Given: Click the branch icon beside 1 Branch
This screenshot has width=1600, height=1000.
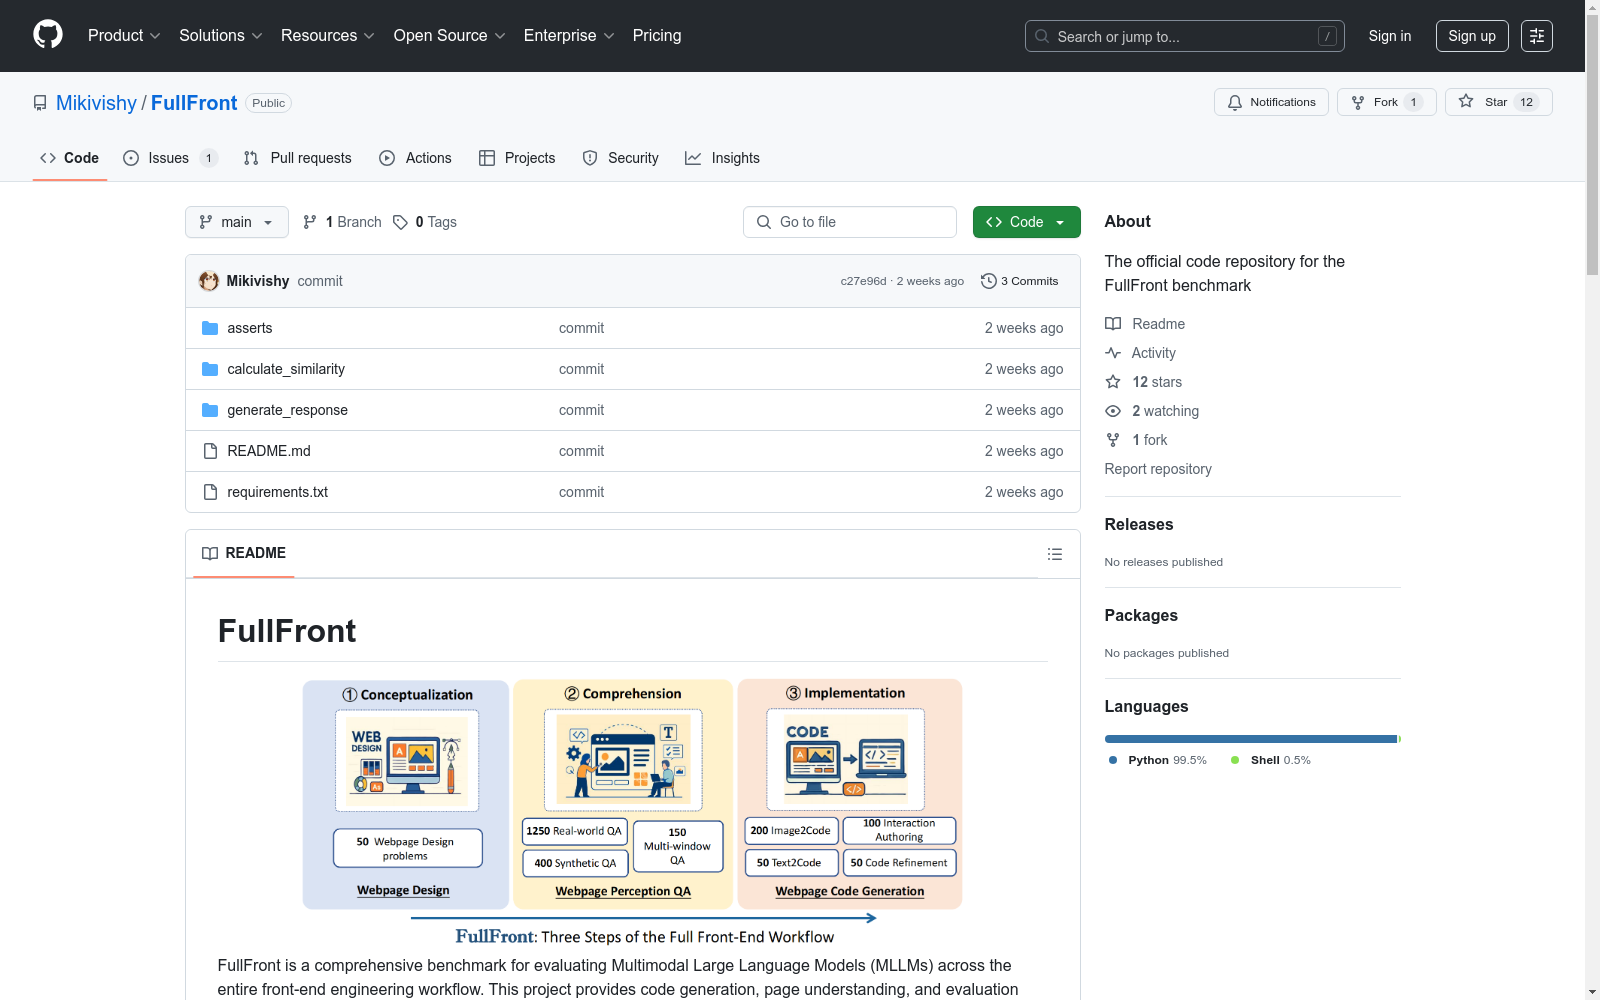Looking at the screenshot, I should (310, 222).
